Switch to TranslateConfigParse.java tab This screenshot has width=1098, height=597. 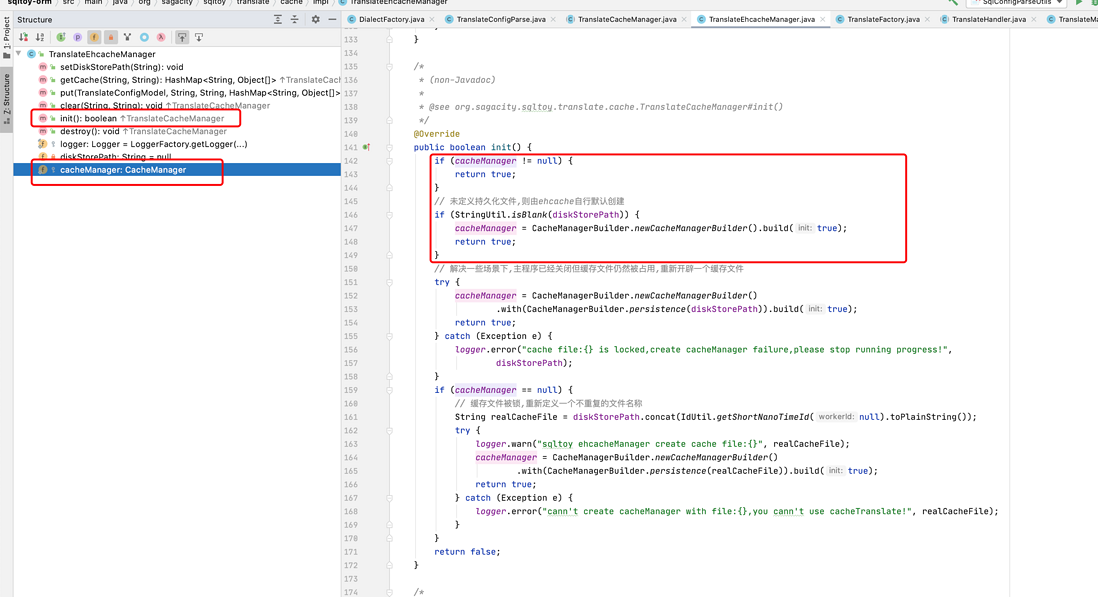[501, 20]
